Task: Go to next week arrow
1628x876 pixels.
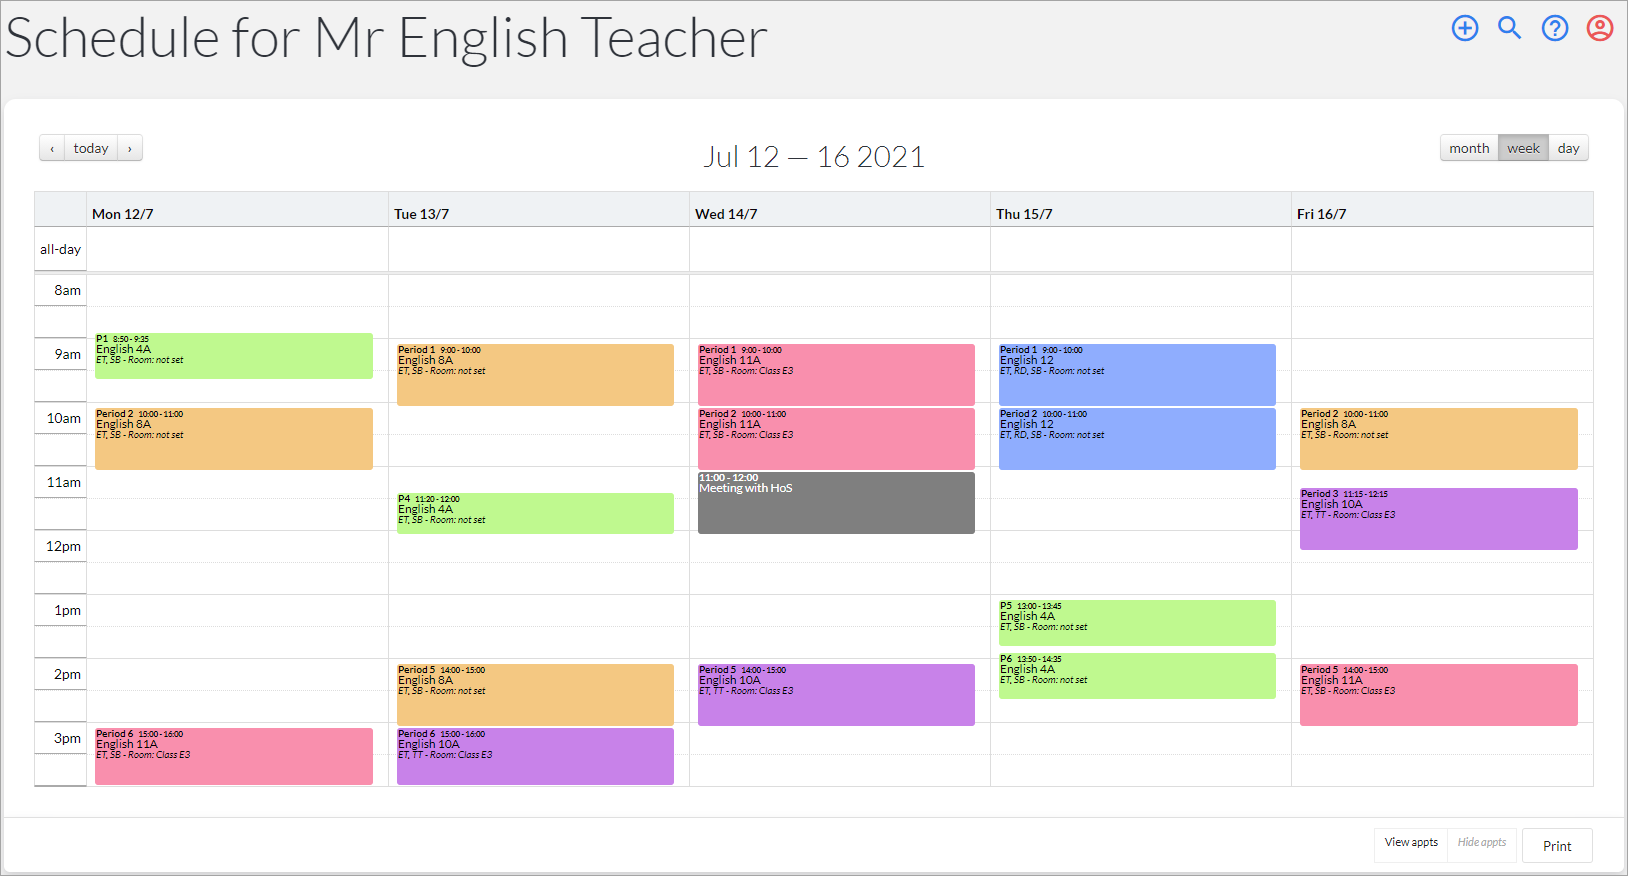Action: pyautogui.click(x=130, y=148)
